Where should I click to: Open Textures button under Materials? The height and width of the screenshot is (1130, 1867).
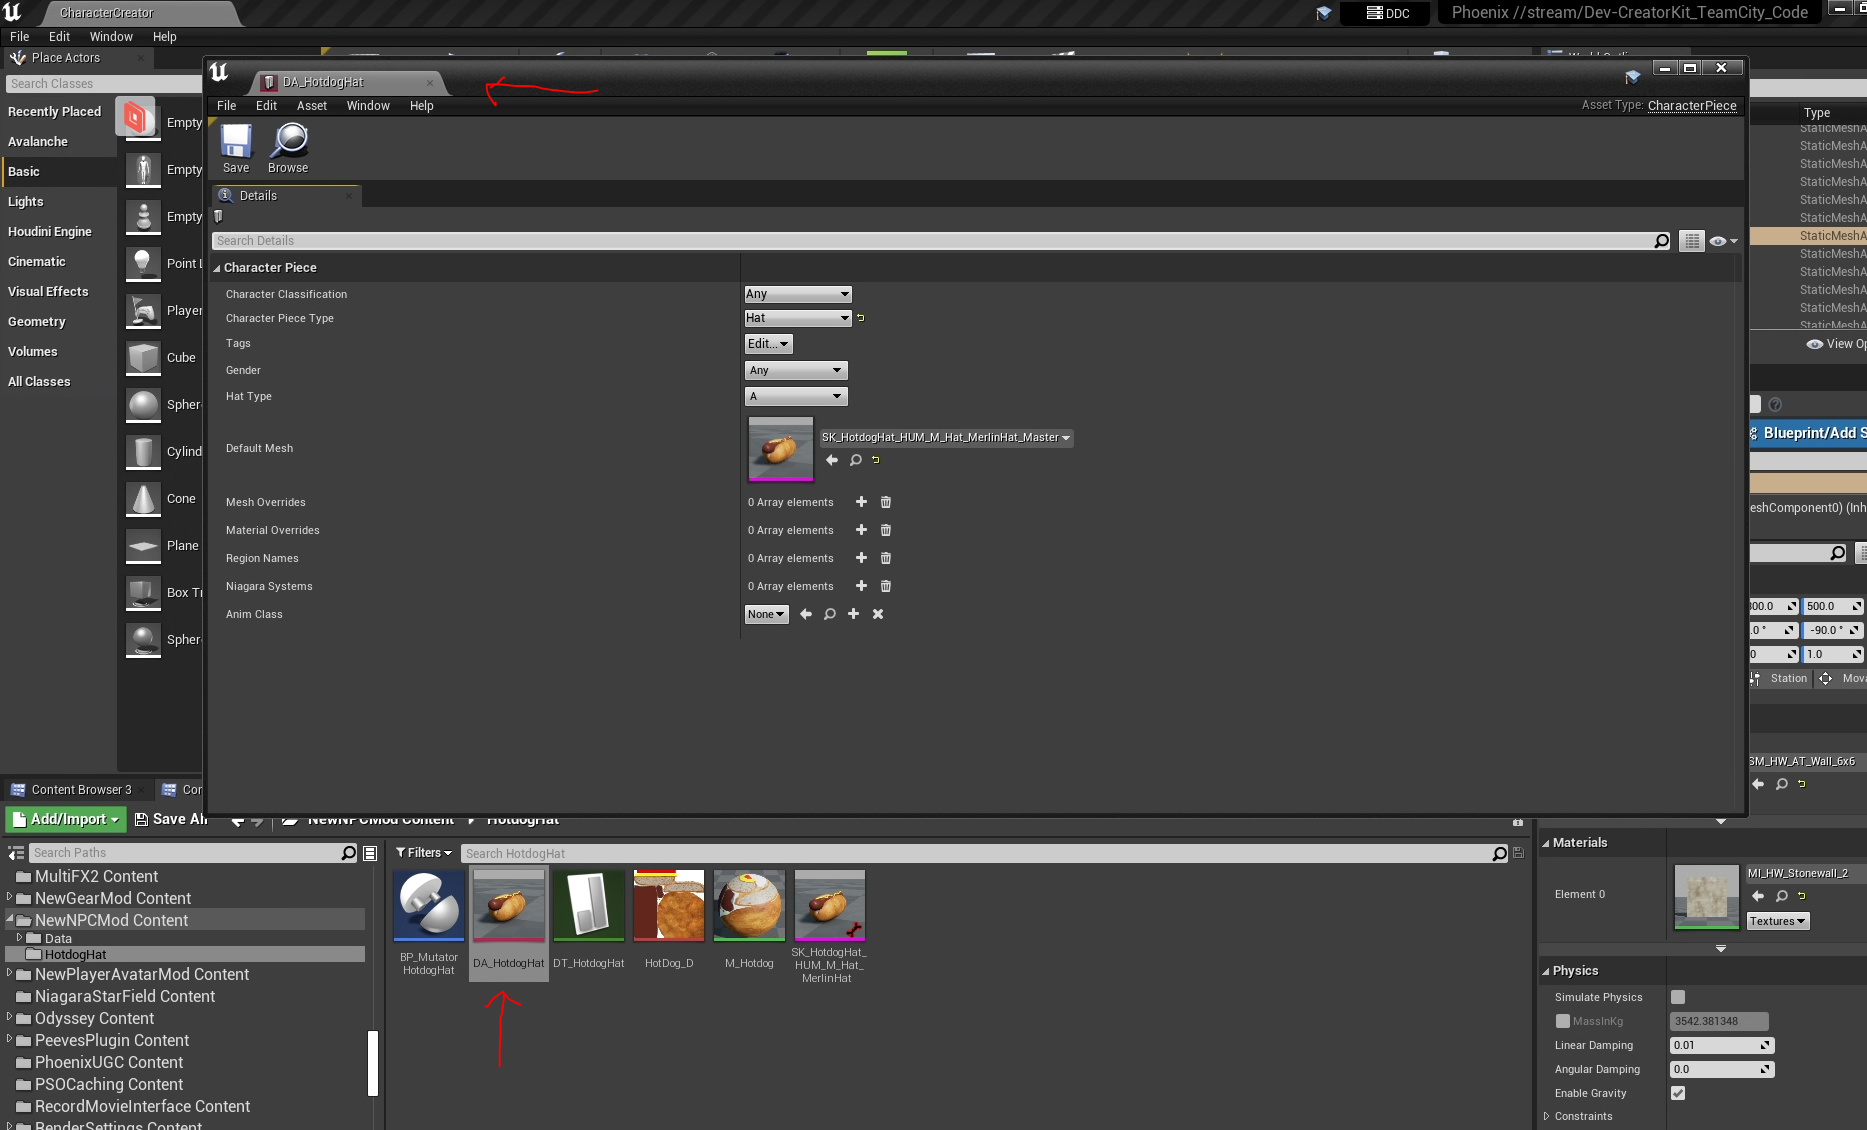tap(1777, 921)
